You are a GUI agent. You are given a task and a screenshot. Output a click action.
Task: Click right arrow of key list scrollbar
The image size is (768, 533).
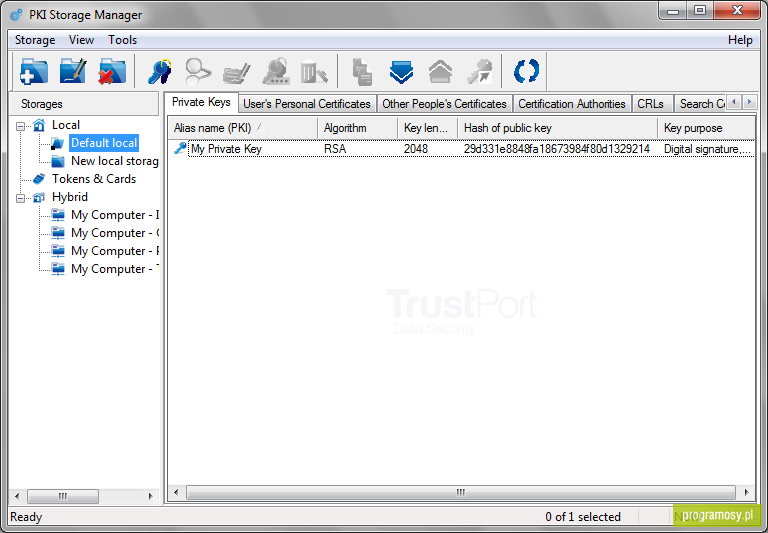click(746, 492)
